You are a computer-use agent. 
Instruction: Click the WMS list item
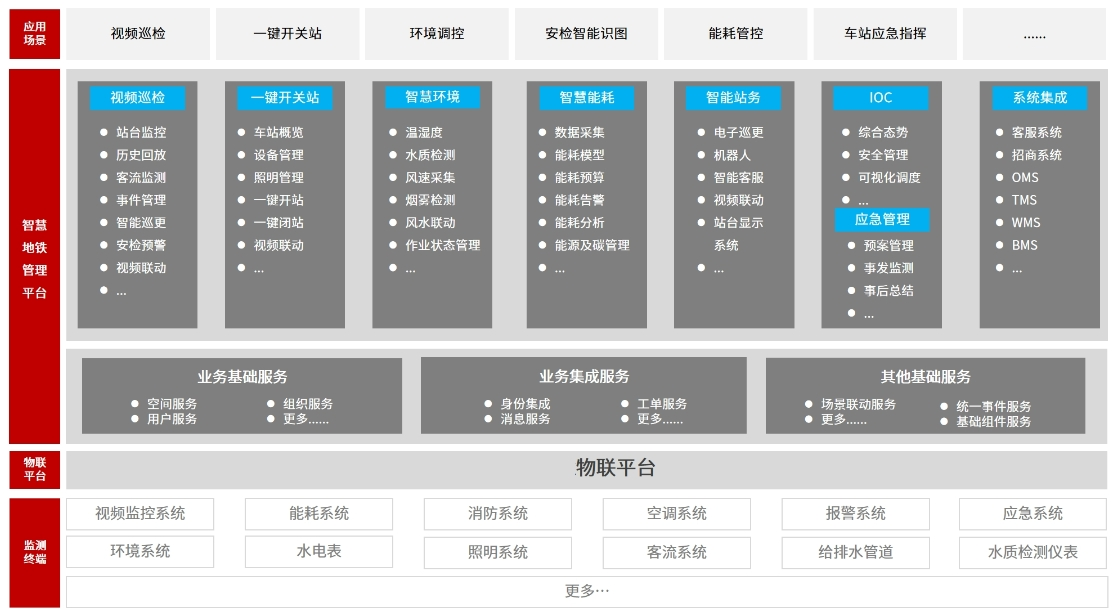1026,223
